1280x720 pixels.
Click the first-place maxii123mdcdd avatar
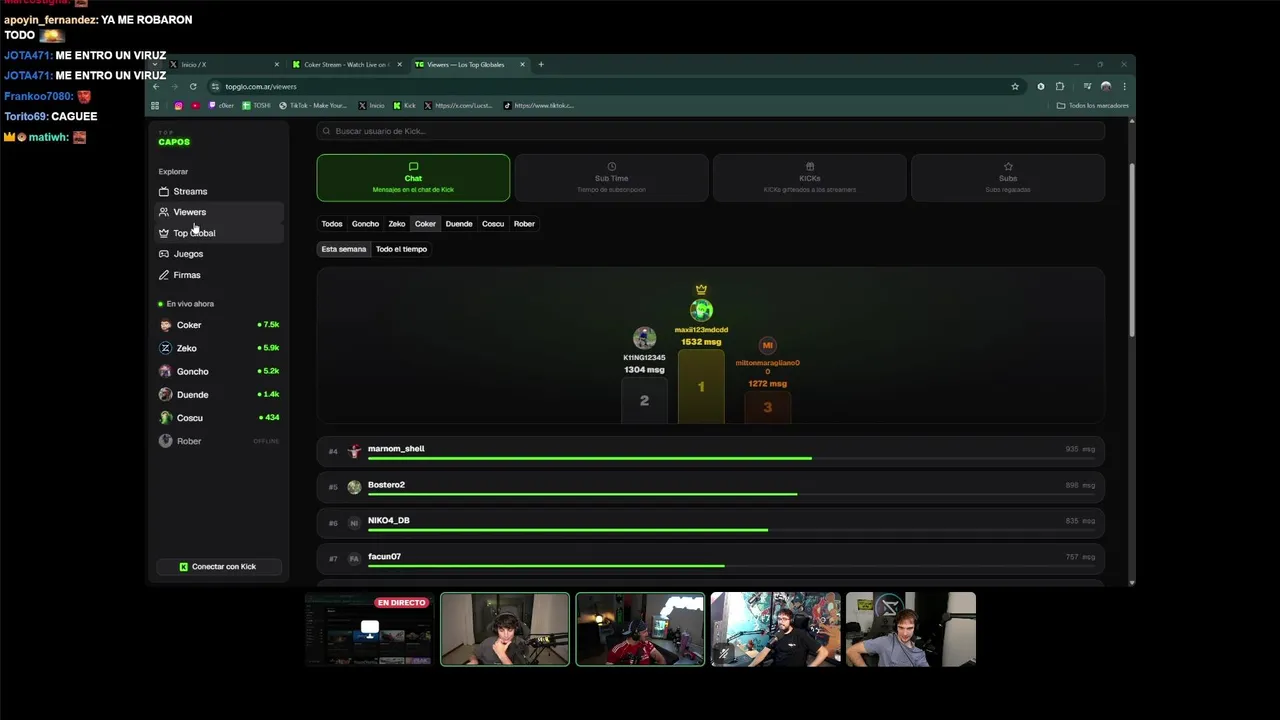[701, 310]
